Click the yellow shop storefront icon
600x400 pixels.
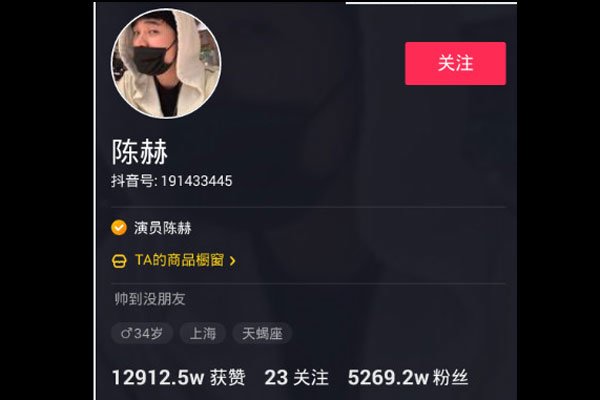coord(119,261)
